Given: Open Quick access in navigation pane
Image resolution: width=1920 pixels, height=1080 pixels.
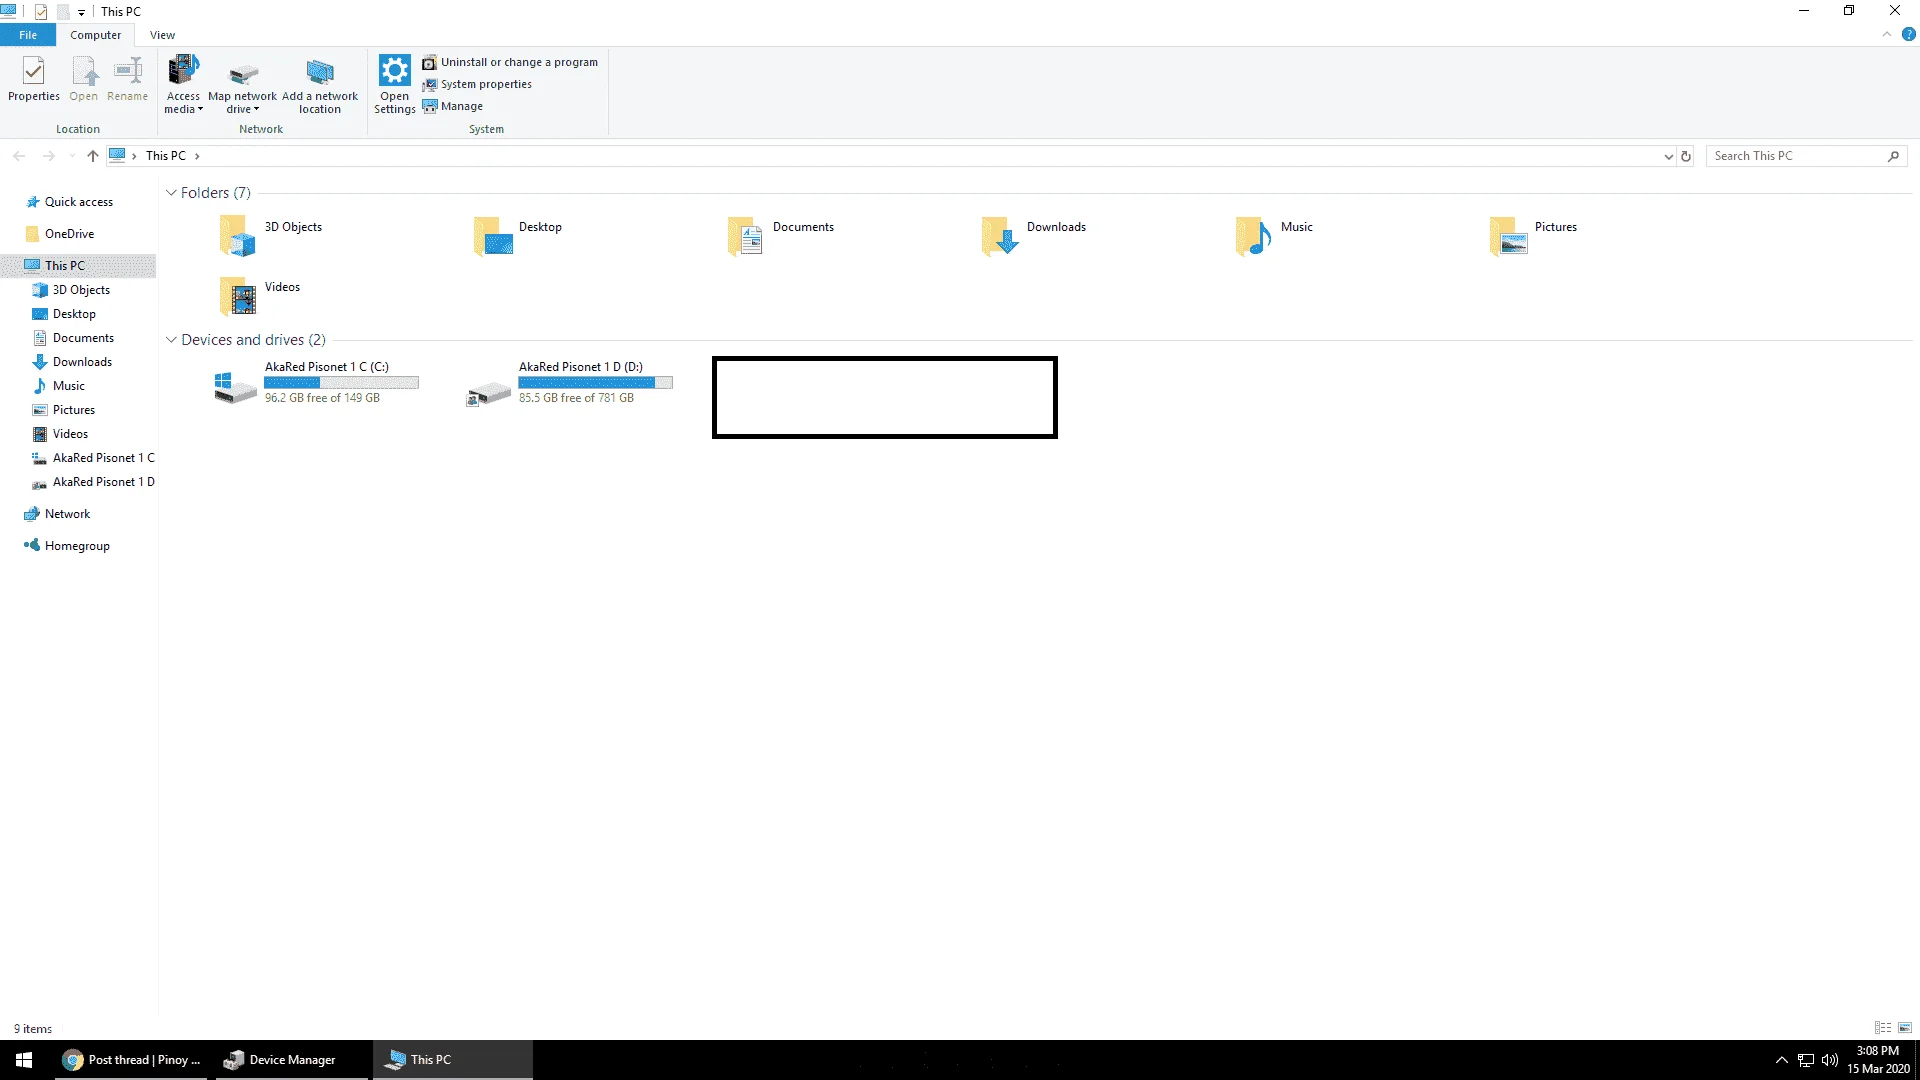Looking at the screenshot, I should pyautogui.click(x=79, y=202).
